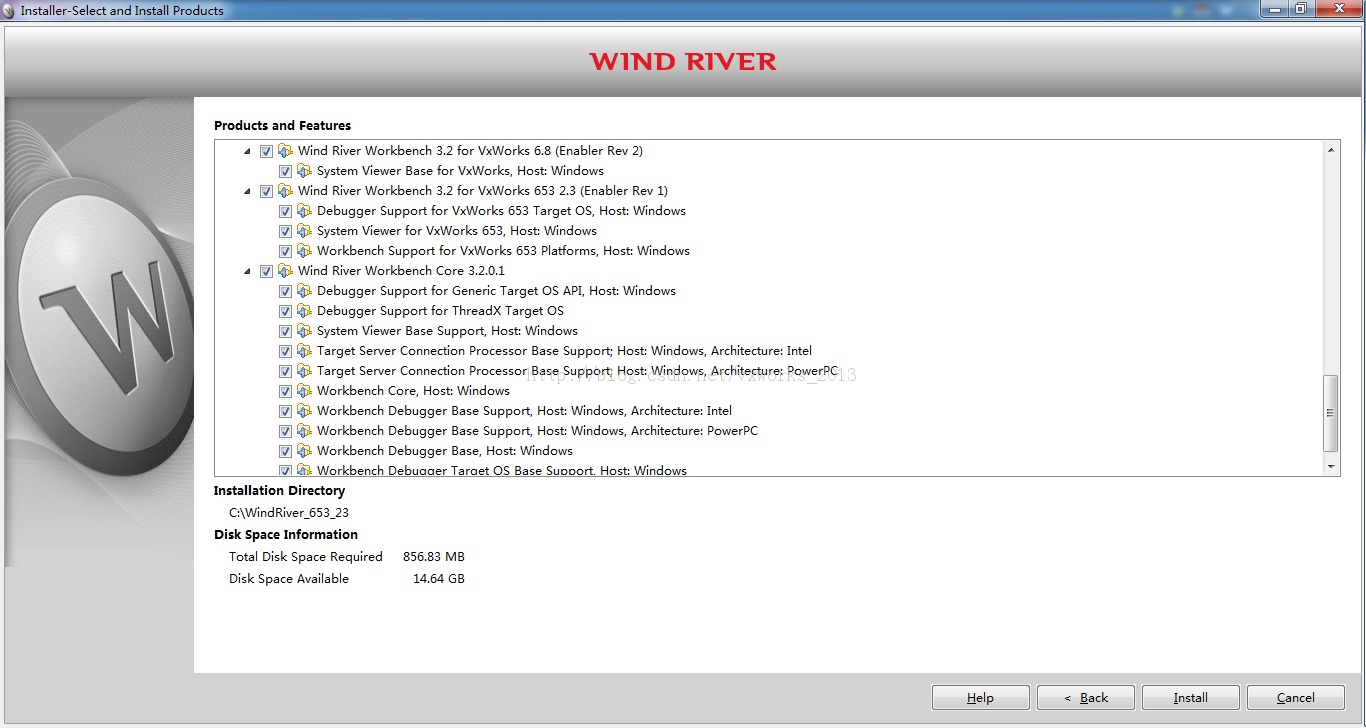
Task: Click package icon beside Debugger Support for ThreadX Target OS
Action: [304, 311]
